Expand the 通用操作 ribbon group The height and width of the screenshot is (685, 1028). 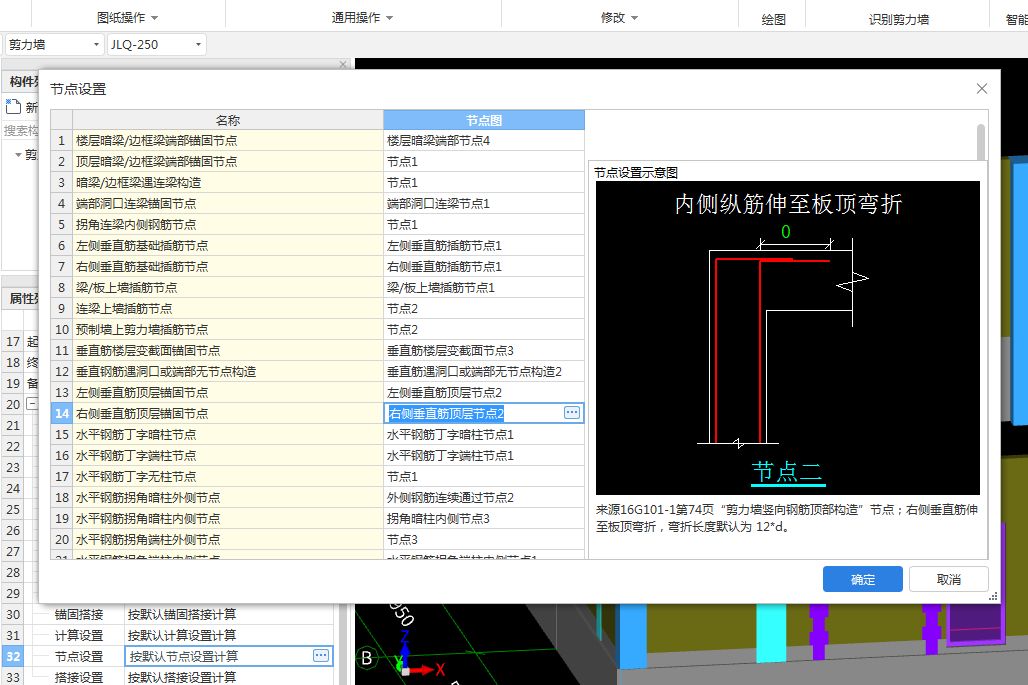coord(362,18)
